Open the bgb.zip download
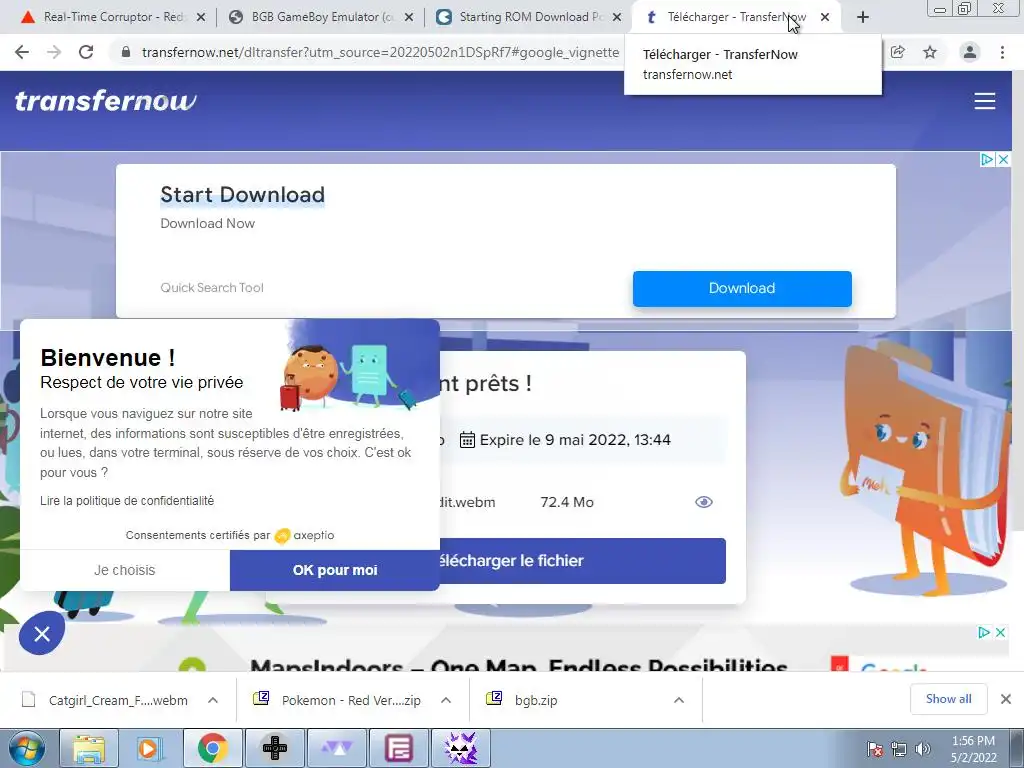 pos(522,700)
